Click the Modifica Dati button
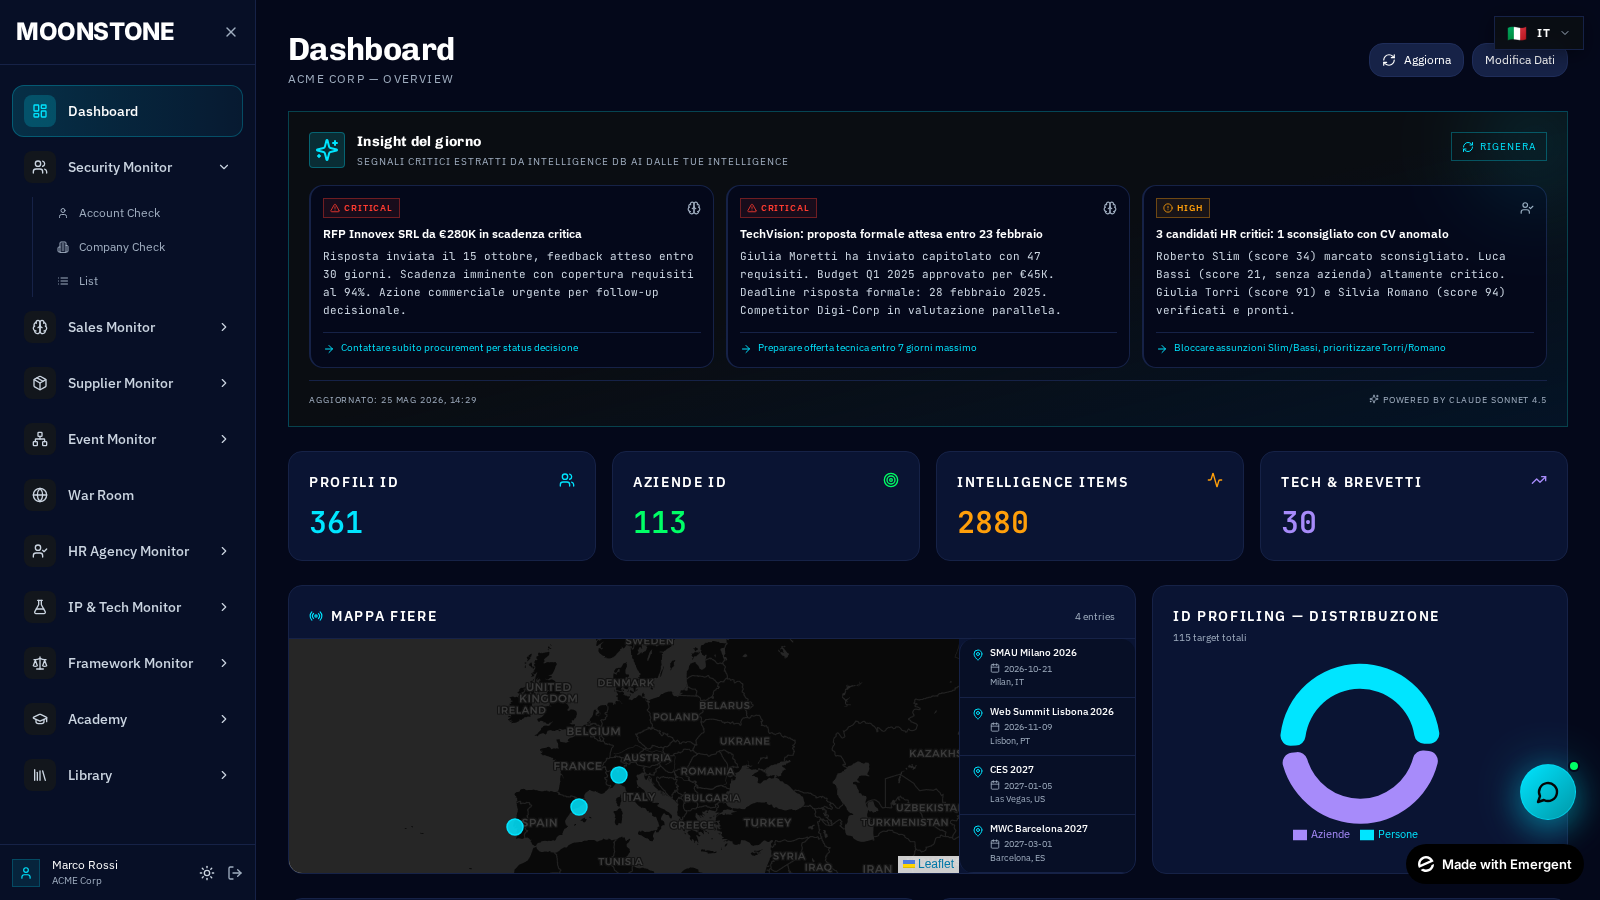 click(1519, 60)
